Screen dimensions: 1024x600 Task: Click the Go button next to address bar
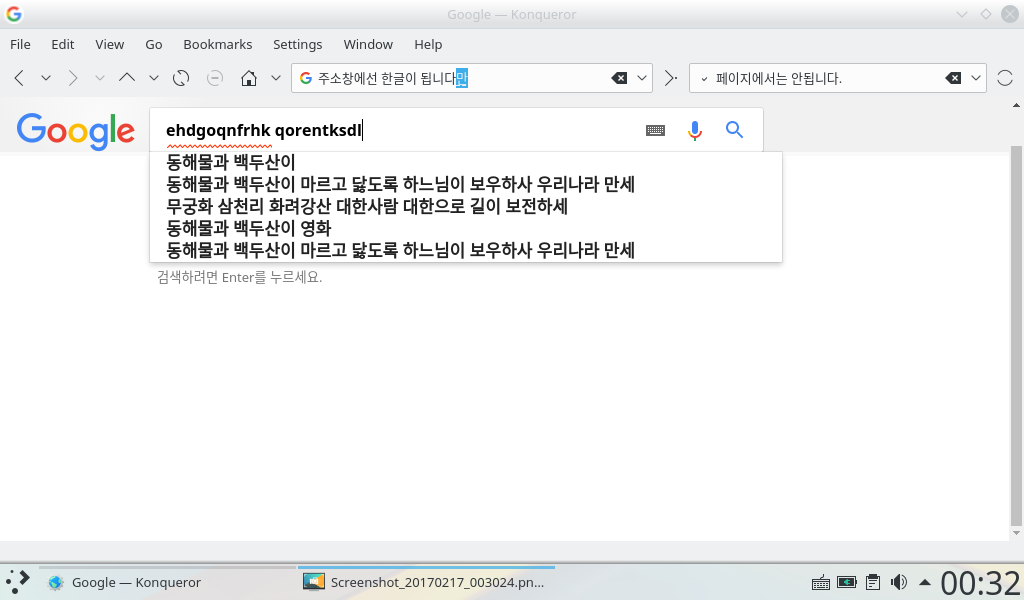tap(670, 78)
